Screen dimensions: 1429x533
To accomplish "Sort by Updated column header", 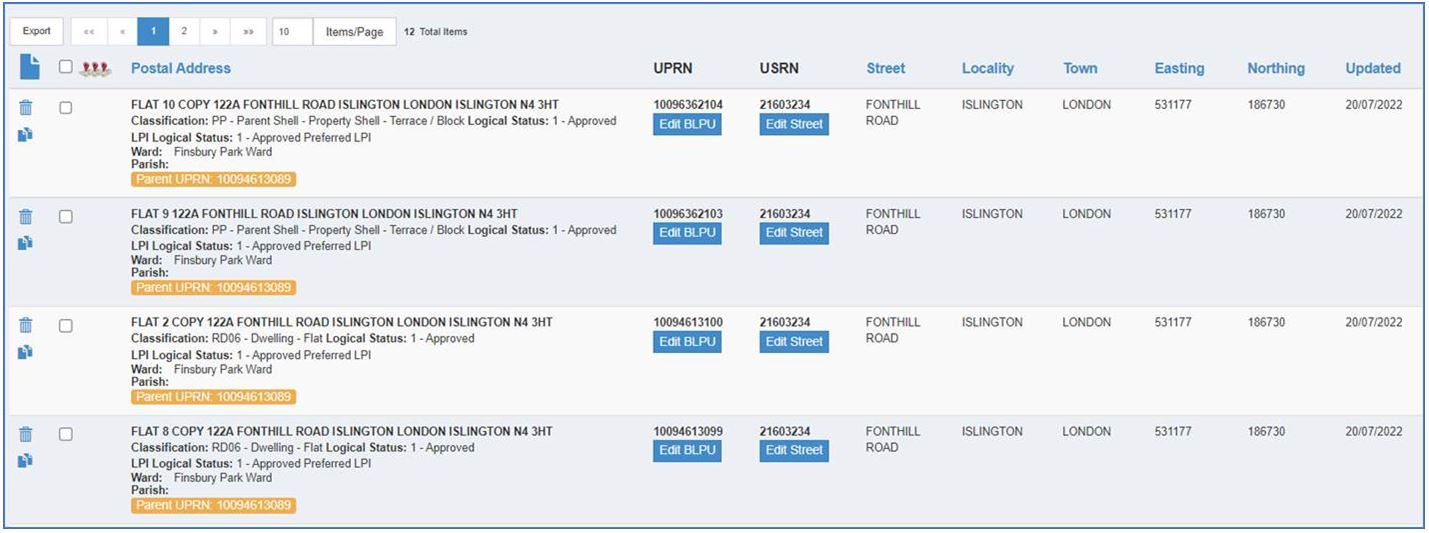I will [1373, 68].
